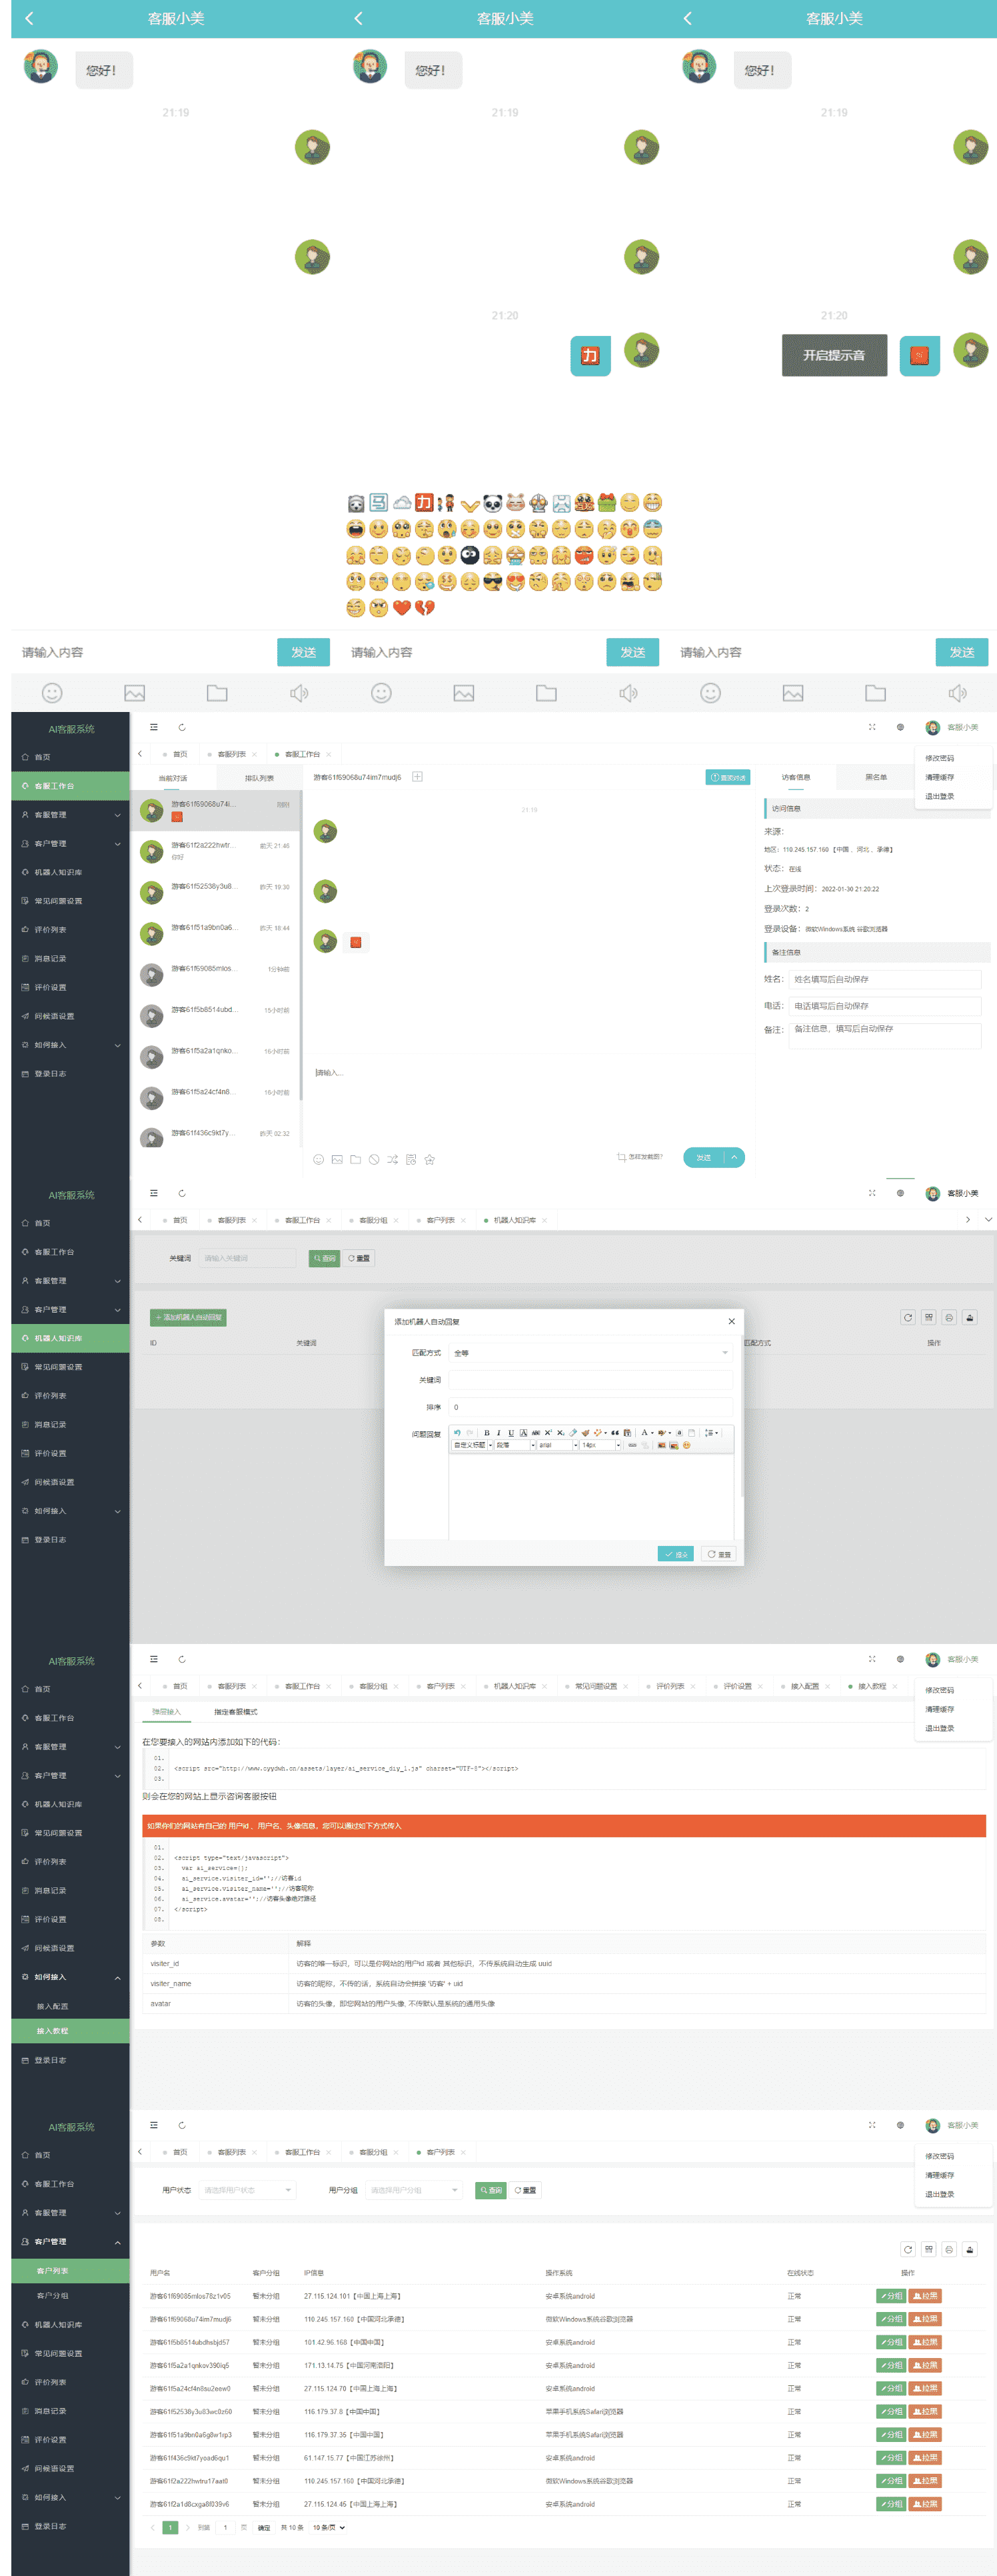Collapse sidebar via menu icon in workbench header

point(153,727)
